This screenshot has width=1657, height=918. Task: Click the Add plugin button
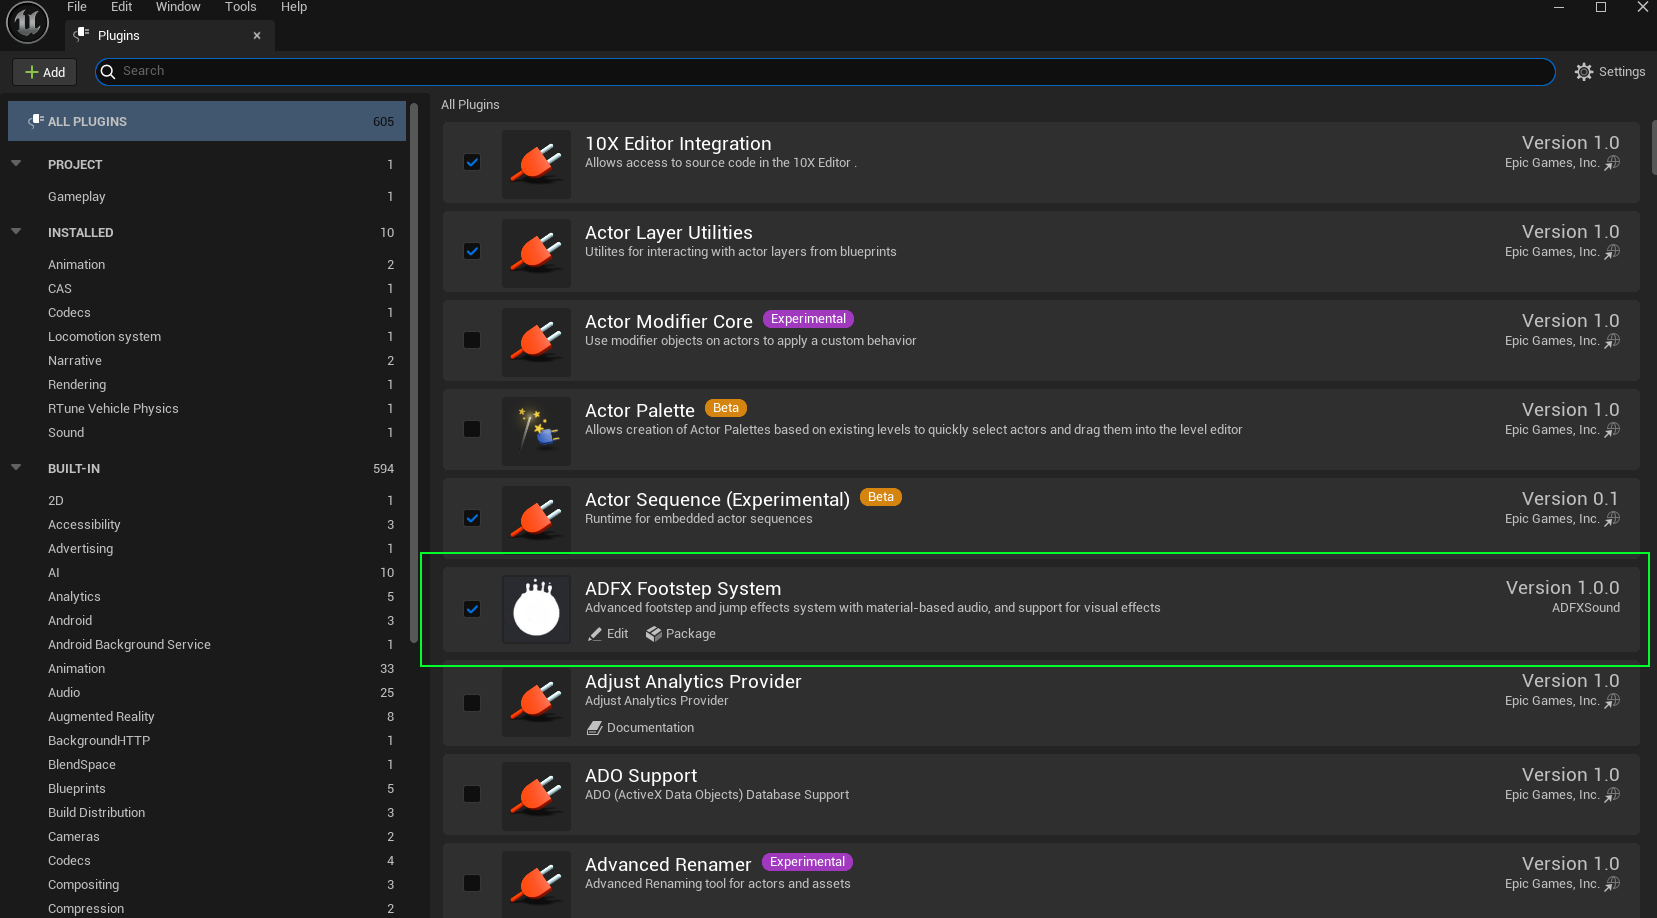click(45, 72)
